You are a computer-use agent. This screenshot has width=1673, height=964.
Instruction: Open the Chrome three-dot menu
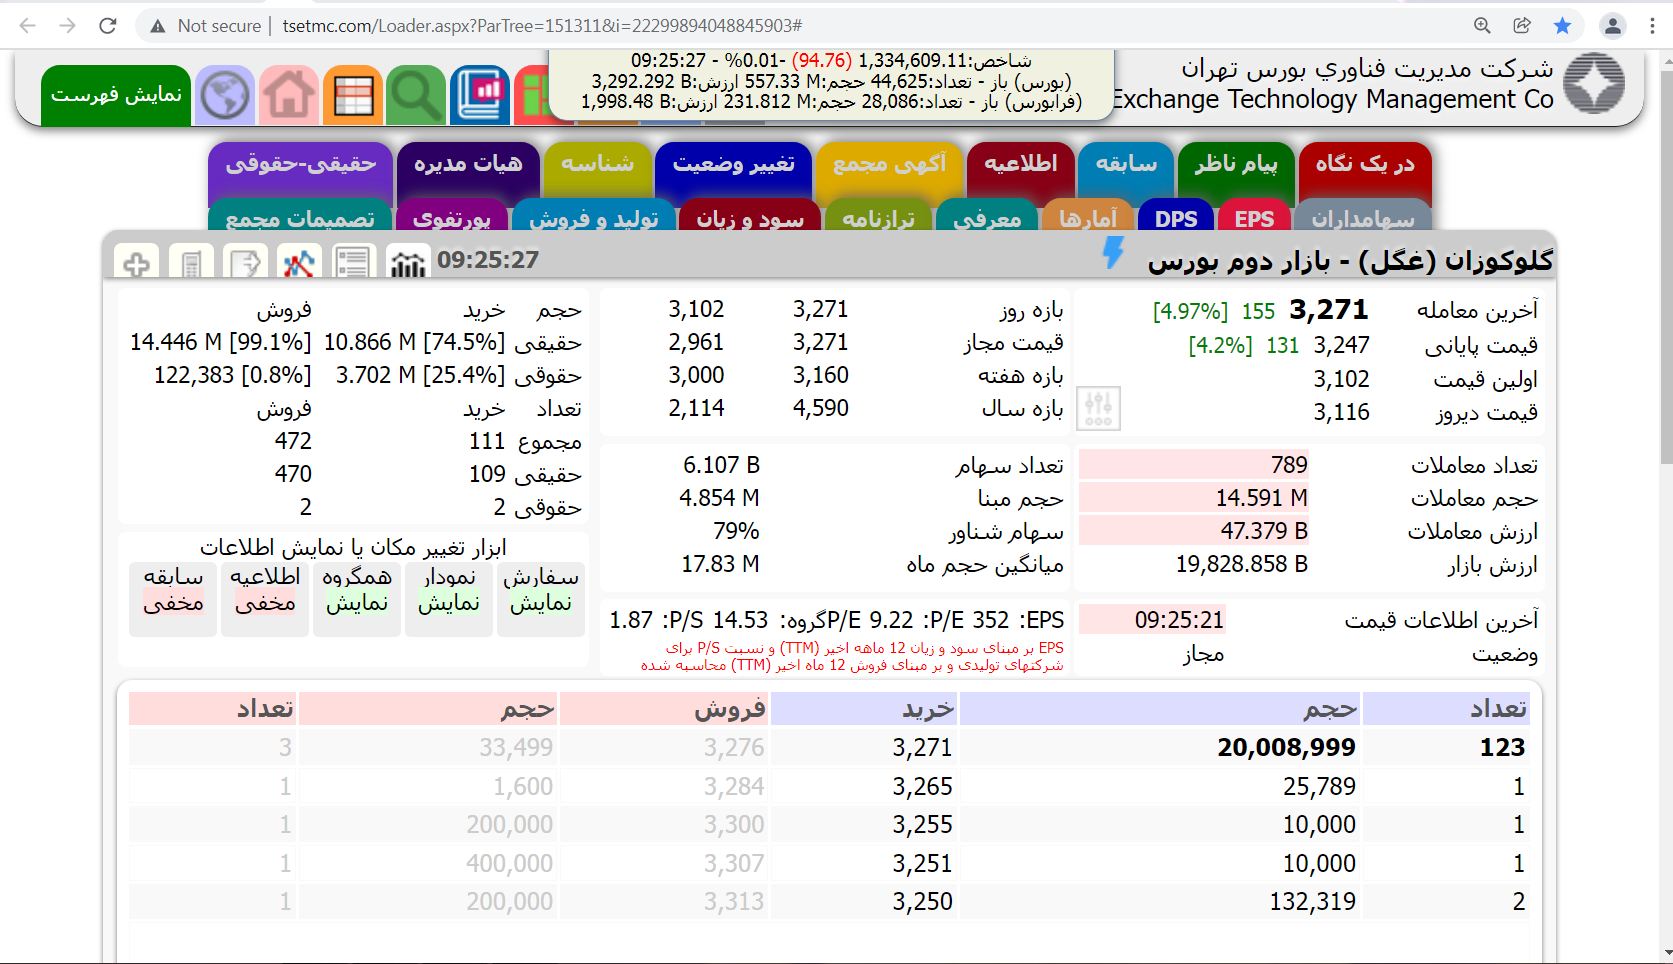[1652, 26]
